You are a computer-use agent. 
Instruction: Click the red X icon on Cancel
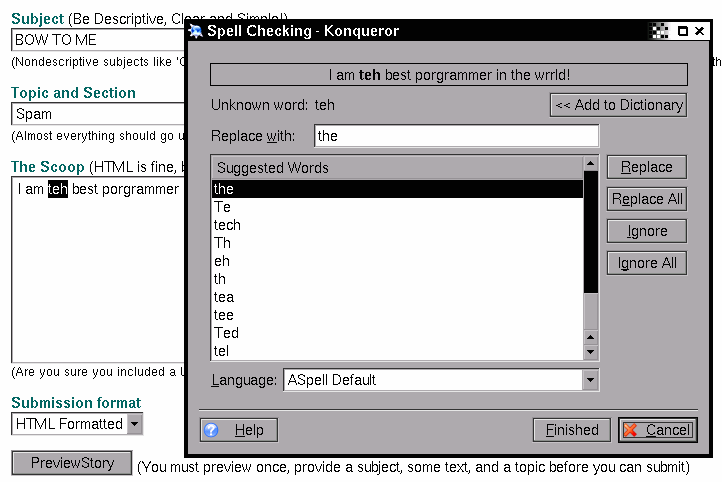pyautogui.click(x=631, y=430)
